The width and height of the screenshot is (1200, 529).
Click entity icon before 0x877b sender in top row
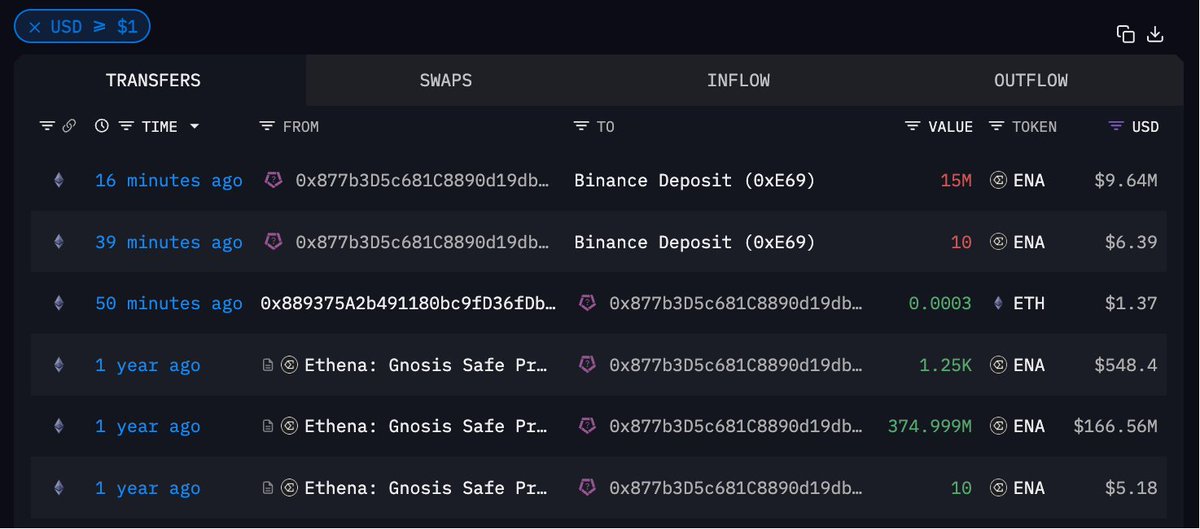coord(273,181)
